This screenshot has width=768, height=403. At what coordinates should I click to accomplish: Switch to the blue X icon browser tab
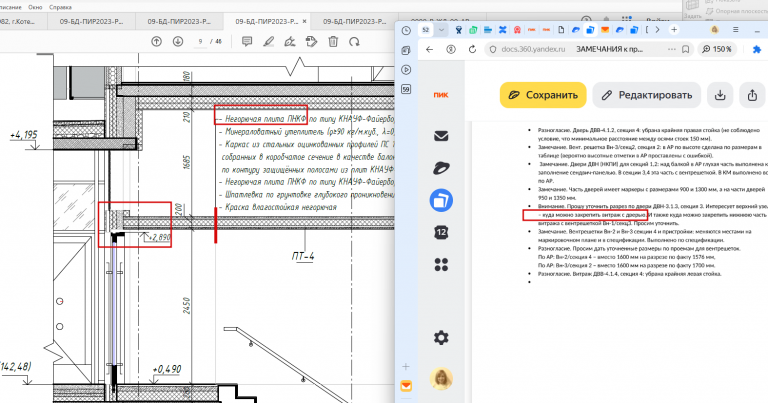point(503,30)
